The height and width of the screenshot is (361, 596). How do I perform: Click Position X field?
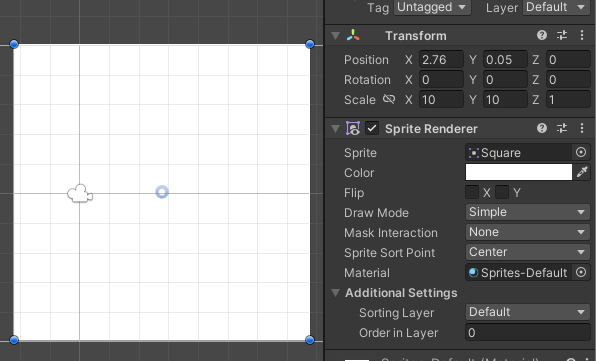coord(441,60)
